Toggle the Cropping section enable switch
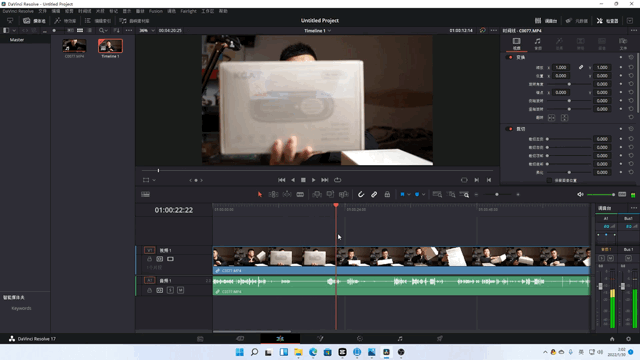The image size is (640, 360). coord(509,129)
